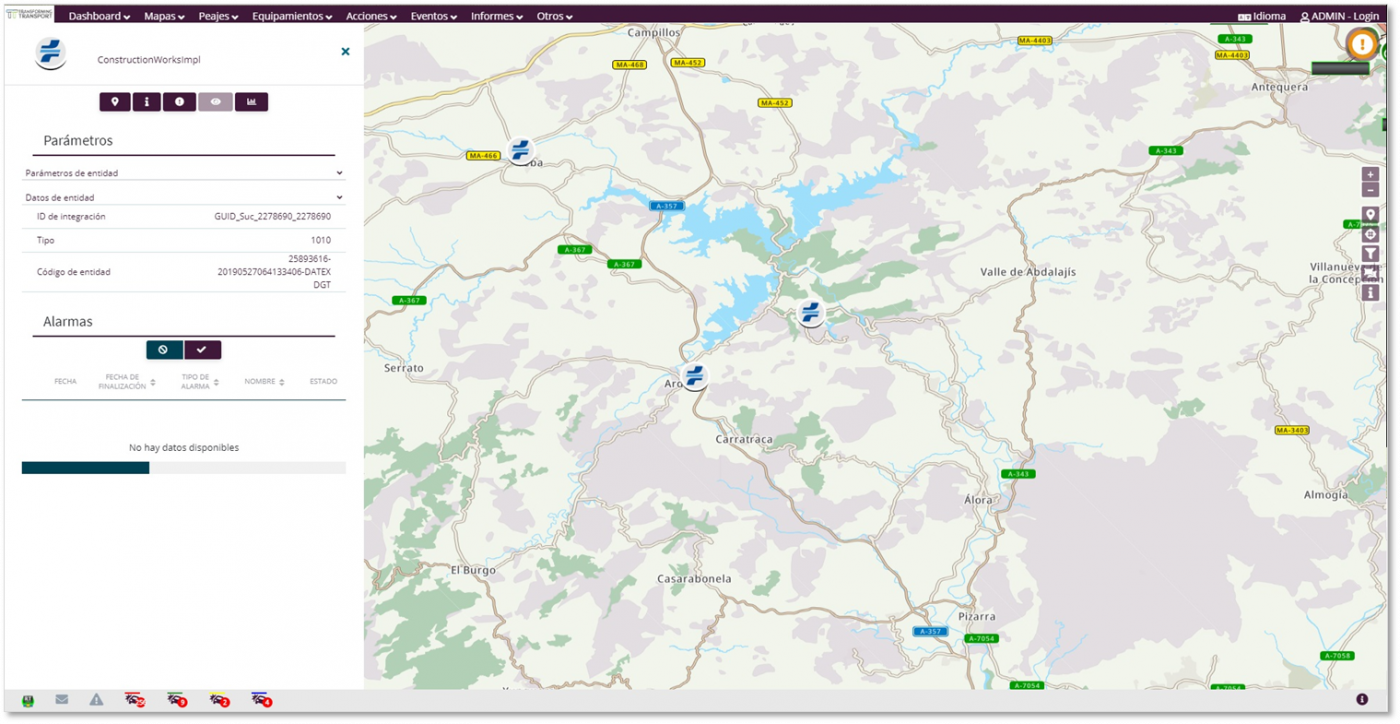The height and width of the screenshot is (724, 1400).
Task: Click the ADMIN - Login user link
Action: pos(1339,16)
